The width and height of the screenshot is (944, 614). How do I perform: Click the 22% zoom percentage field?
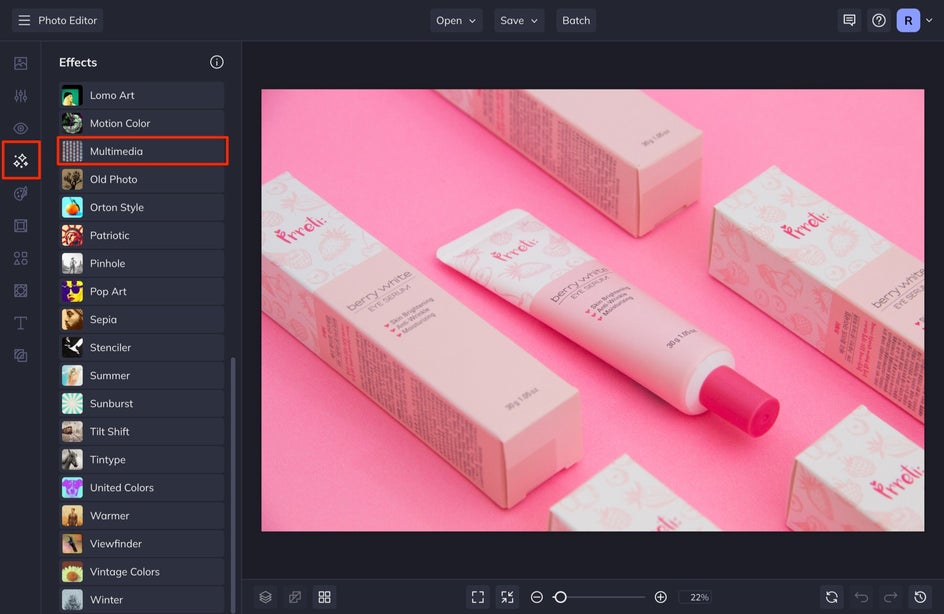click(697, 597)
